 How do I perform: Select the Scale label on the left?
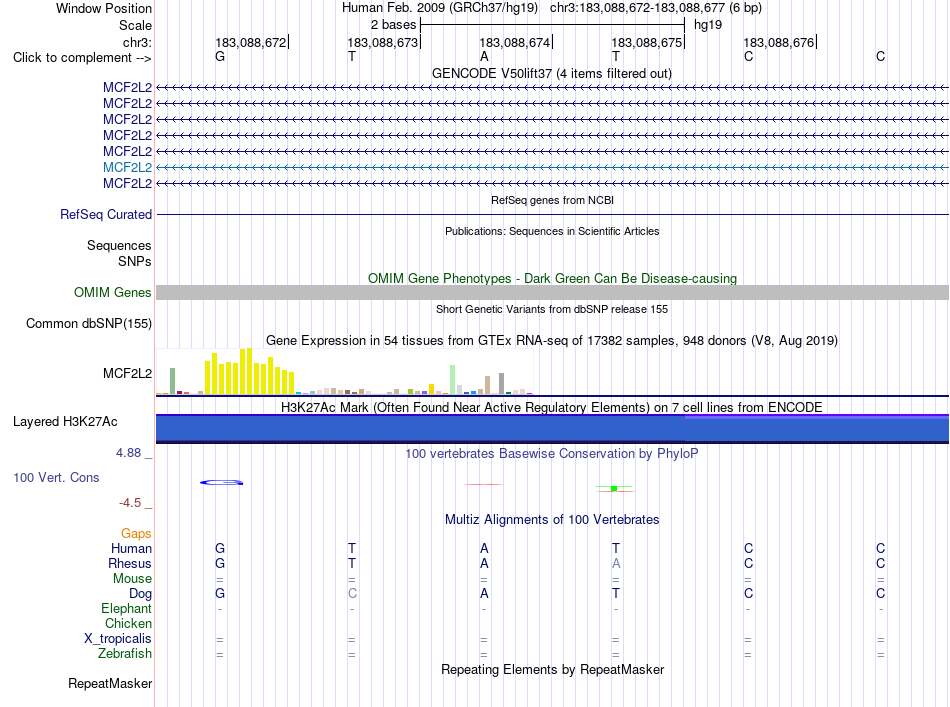(135, 25)
